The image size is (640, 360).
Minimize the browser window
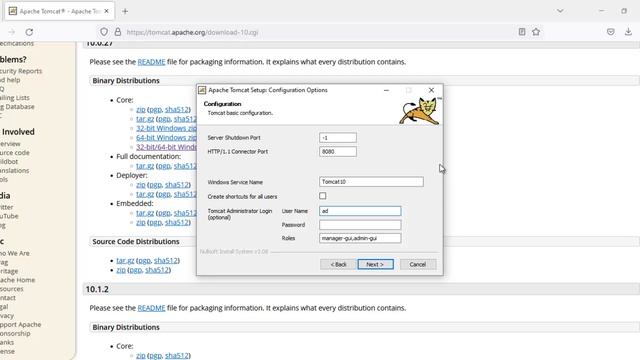pos(602,11)
